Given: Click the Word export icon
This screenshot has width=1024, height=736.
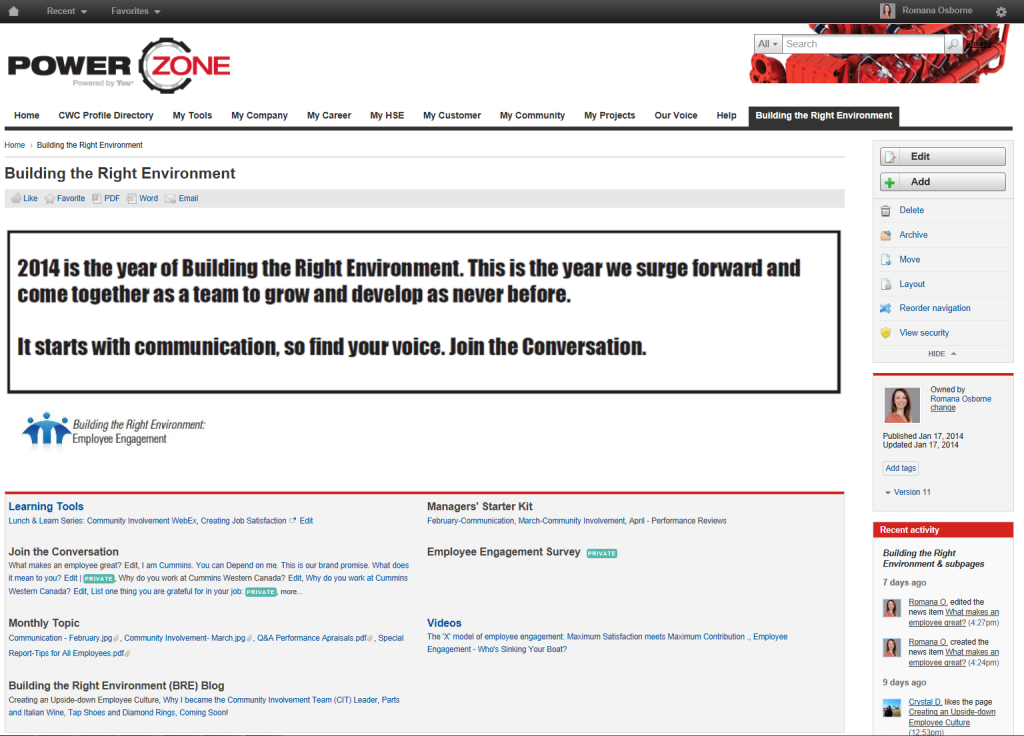Looking at the screenshot, I should [131, 199].
